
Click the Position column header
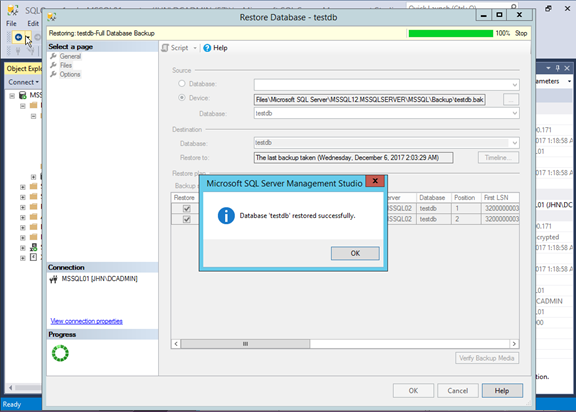(x=464, y=198)
